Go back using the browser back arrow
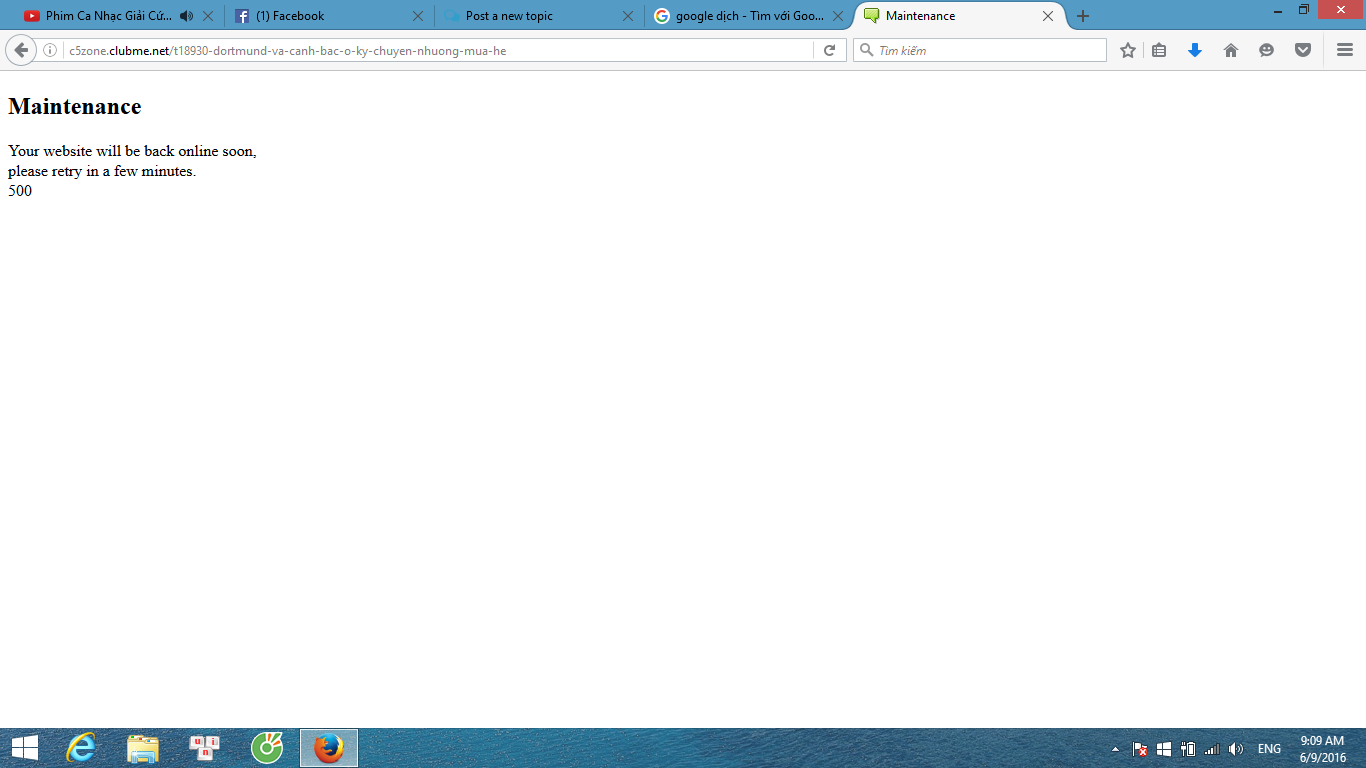The image size is (1366, 768). (x=21, y=50)
